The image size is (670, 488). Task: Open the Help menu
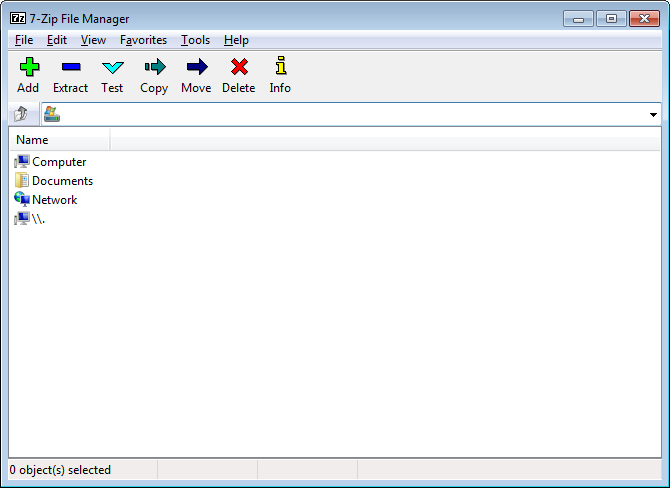pyautogui.click(x=236, y=40)
